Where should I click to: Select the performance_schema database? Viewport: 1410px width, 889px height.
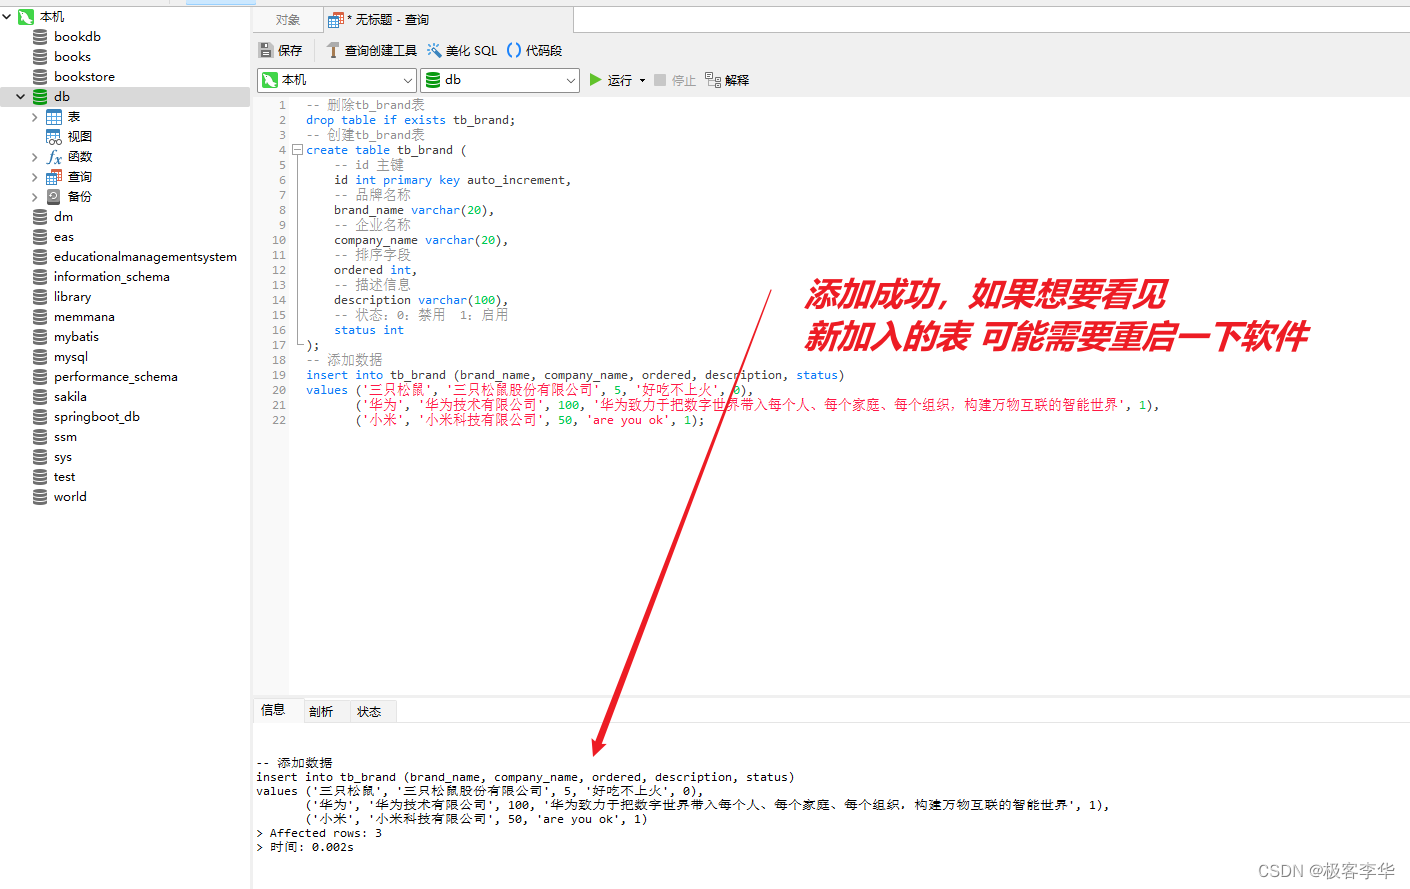[116, 377]
